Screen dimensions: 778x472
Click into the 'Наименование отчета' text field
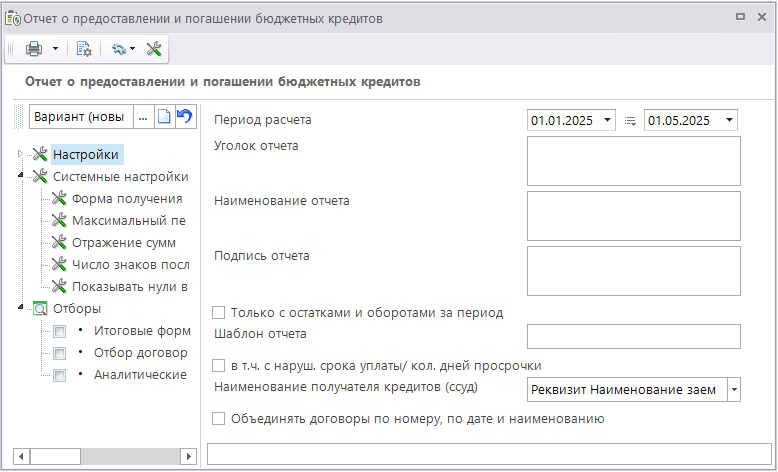[633, 216]
